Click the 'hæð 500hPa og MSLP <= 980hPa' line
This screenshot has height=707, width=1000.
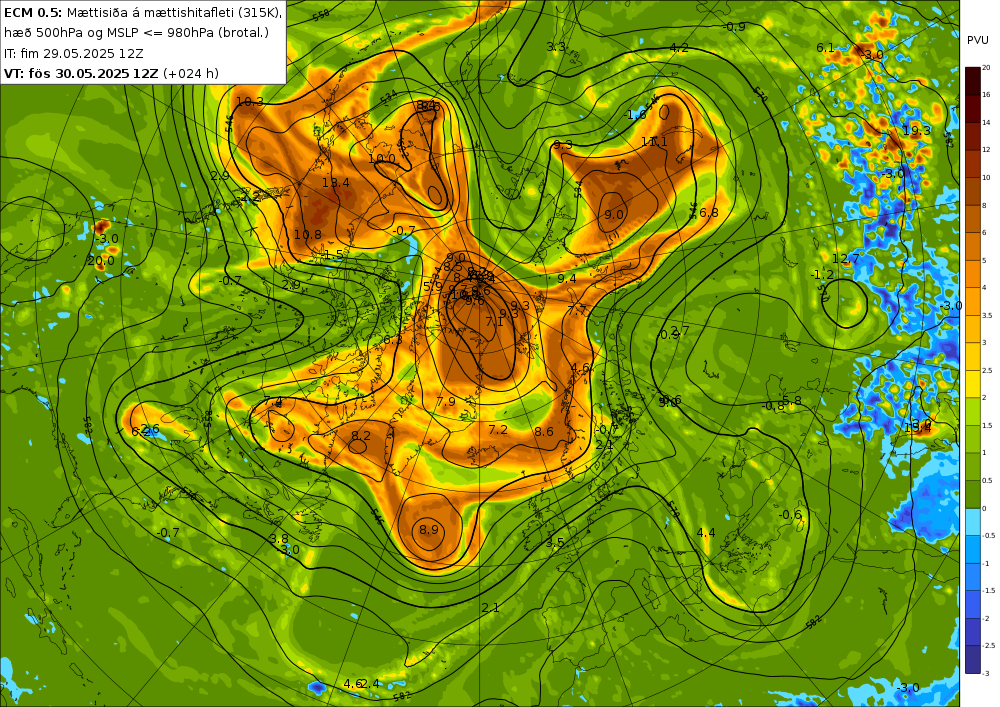[137, 33]
